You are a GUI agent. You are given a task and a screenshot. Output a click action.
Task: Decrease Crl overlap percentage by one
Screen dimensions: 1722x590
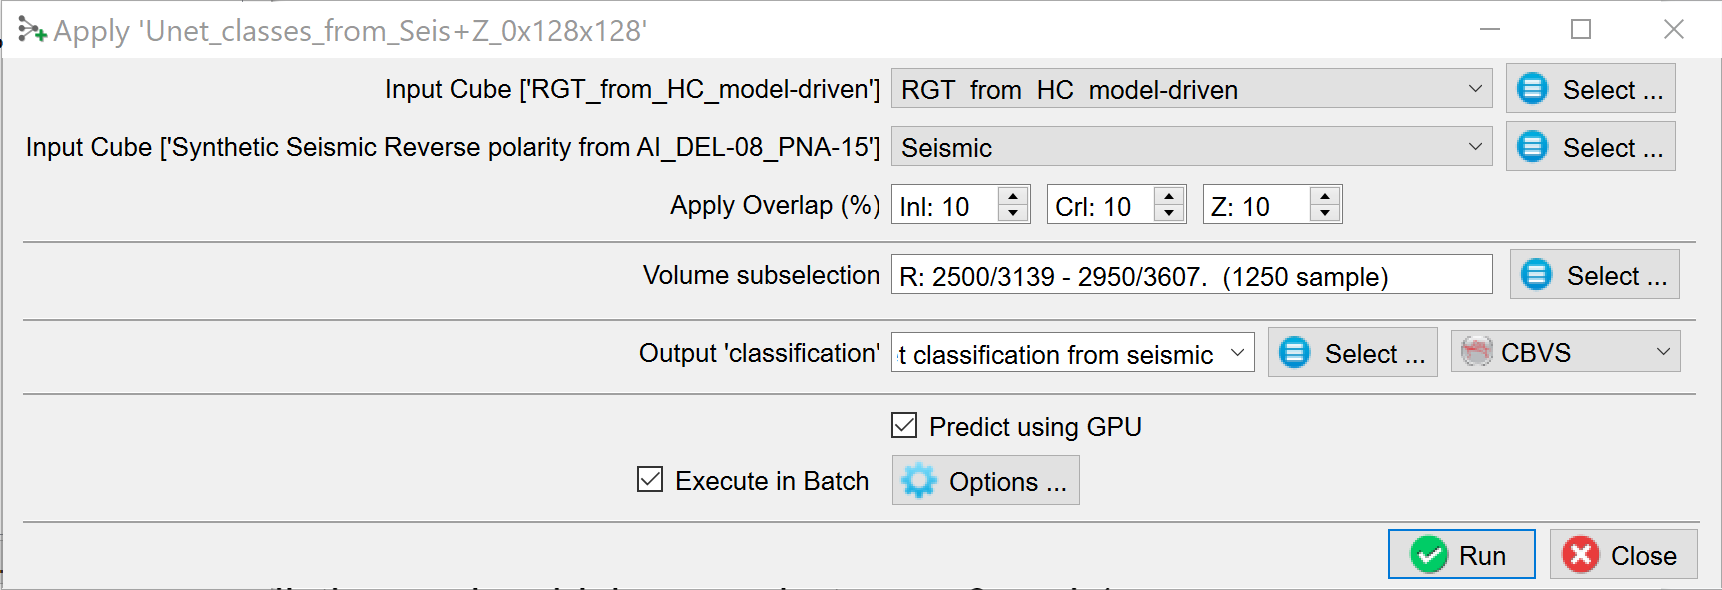pos(1169,214)
